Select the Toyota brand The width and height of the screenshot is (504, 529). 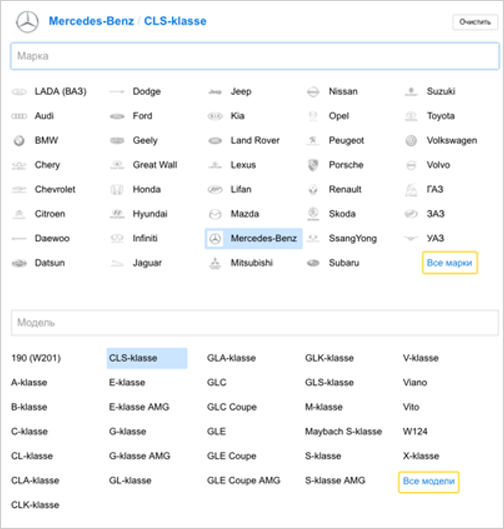coord(441,116)
